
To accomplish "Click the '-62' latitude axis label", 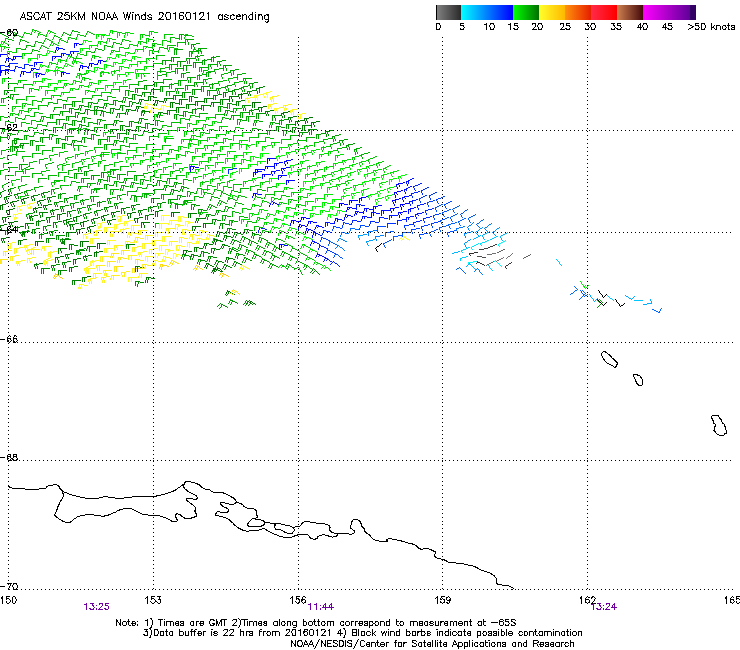I will pos(10,127).
